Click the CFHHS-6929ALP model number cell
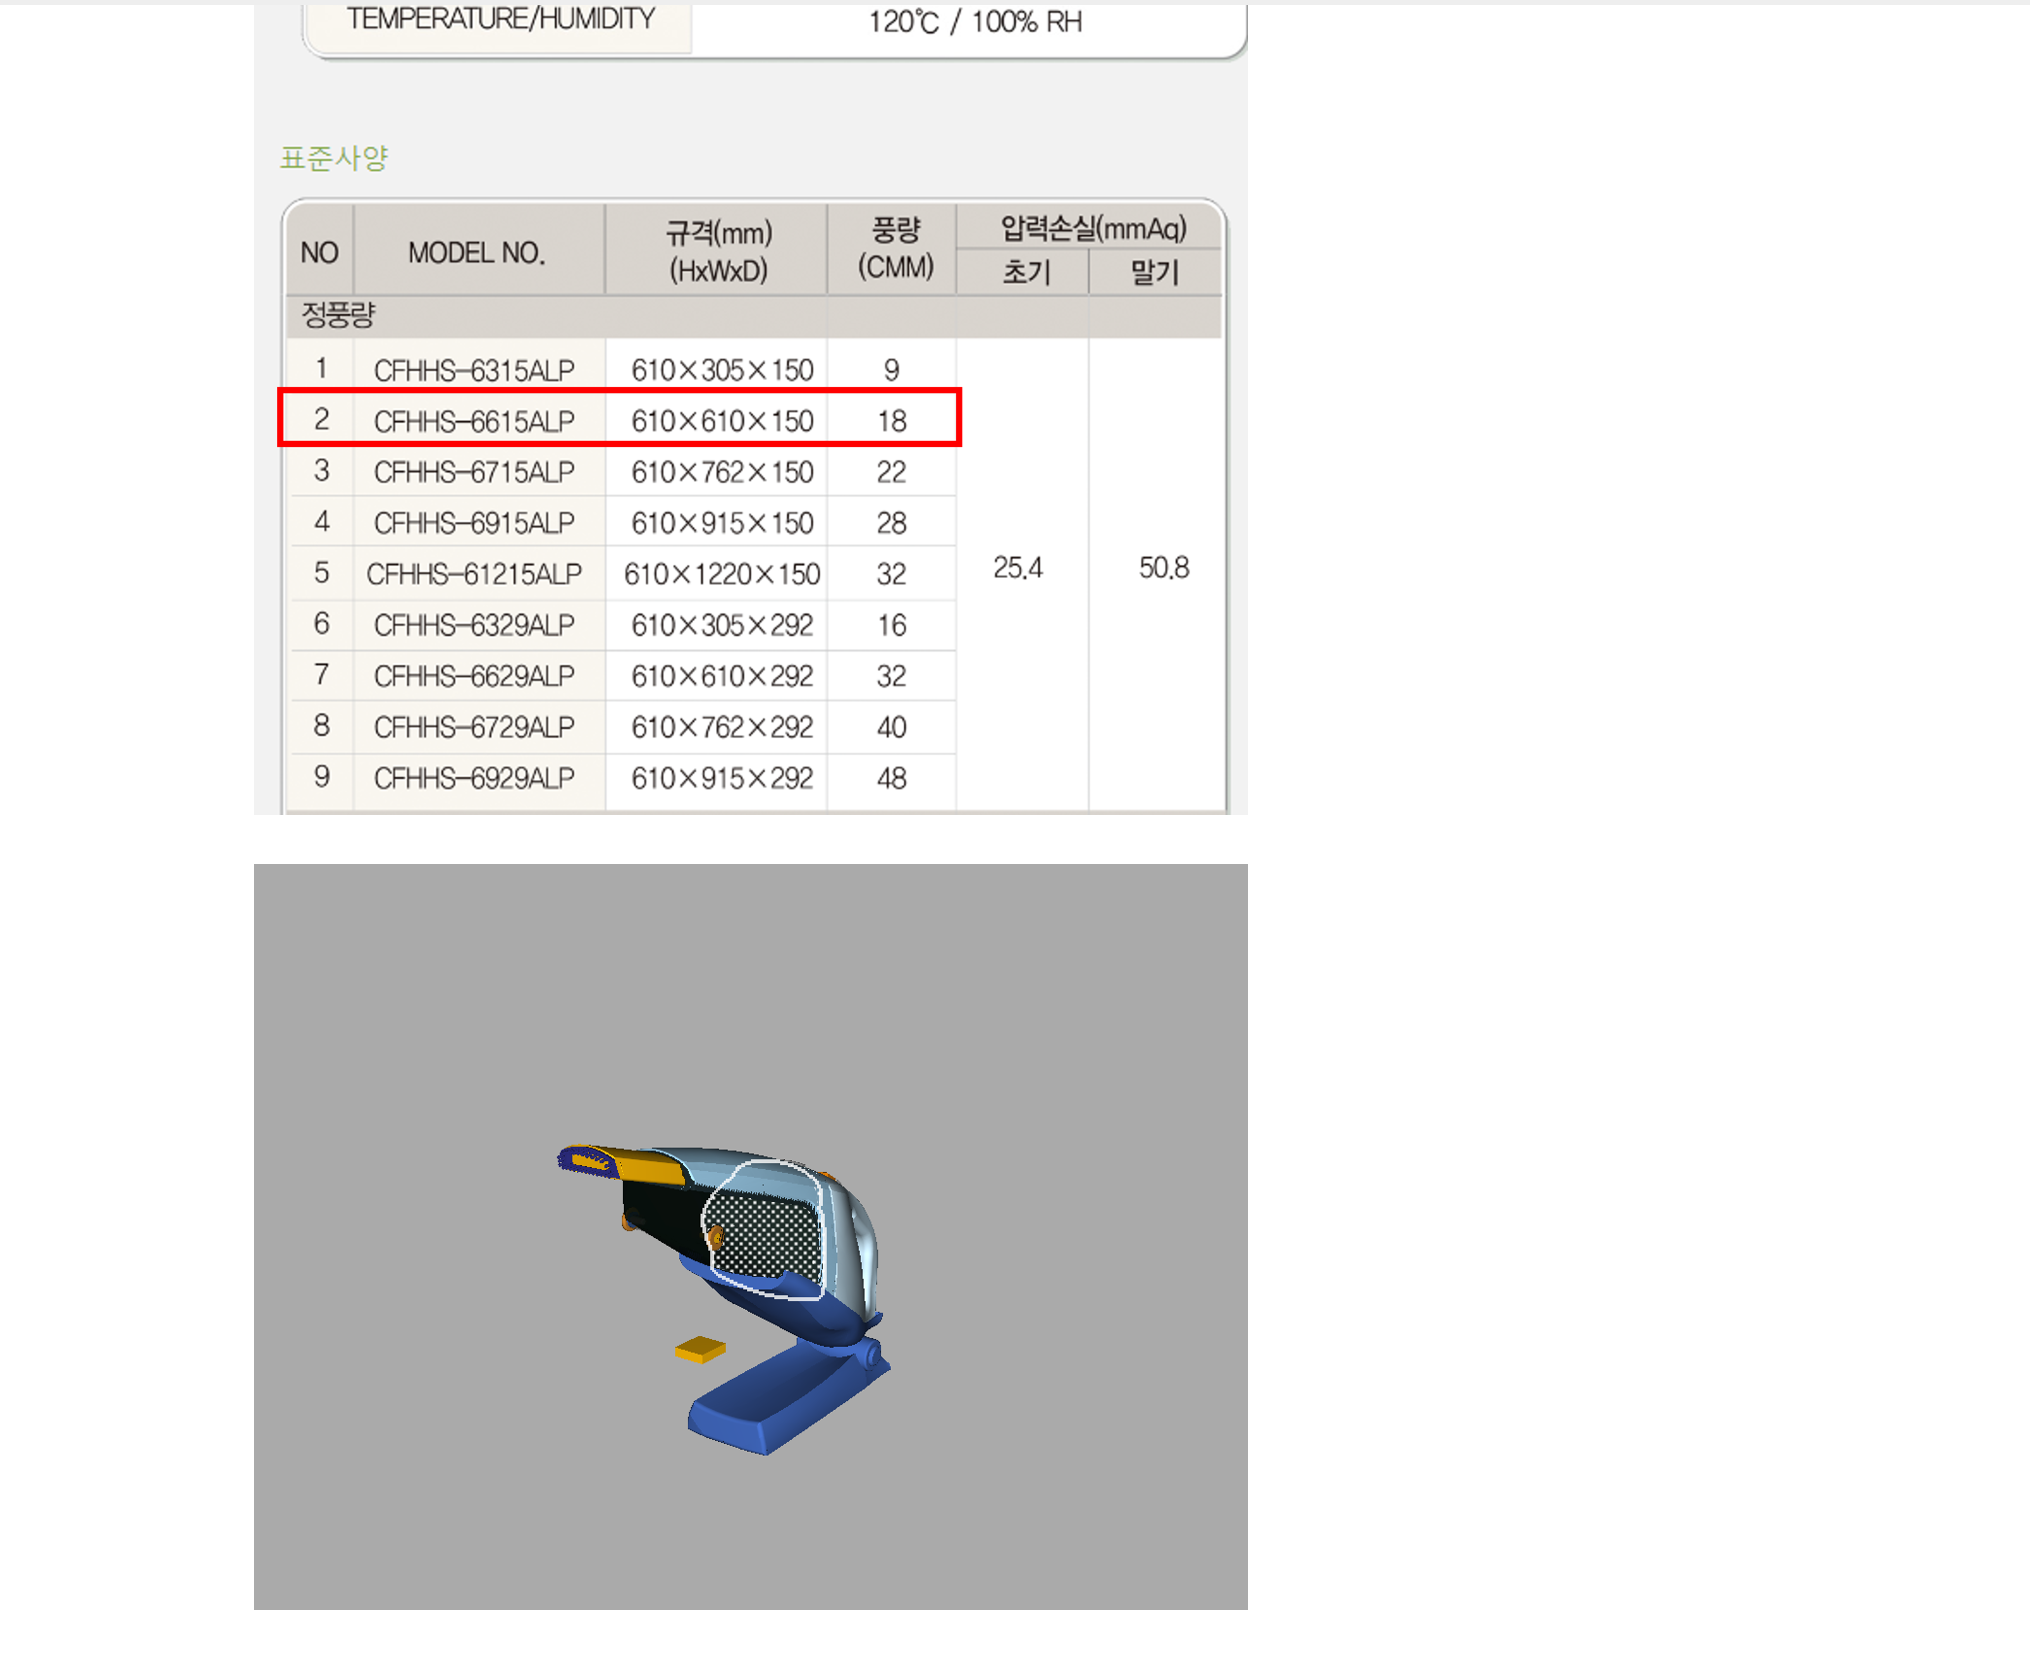The image size is (2030, 1661). (474, 778)
